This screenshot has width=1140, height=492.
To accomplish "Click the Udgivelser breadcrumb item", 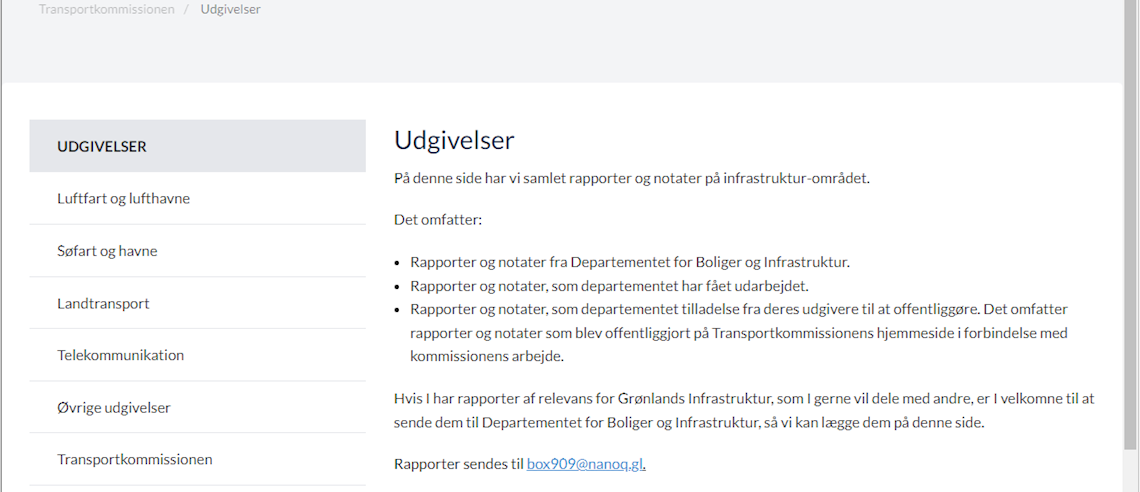I will click(230, 9).
